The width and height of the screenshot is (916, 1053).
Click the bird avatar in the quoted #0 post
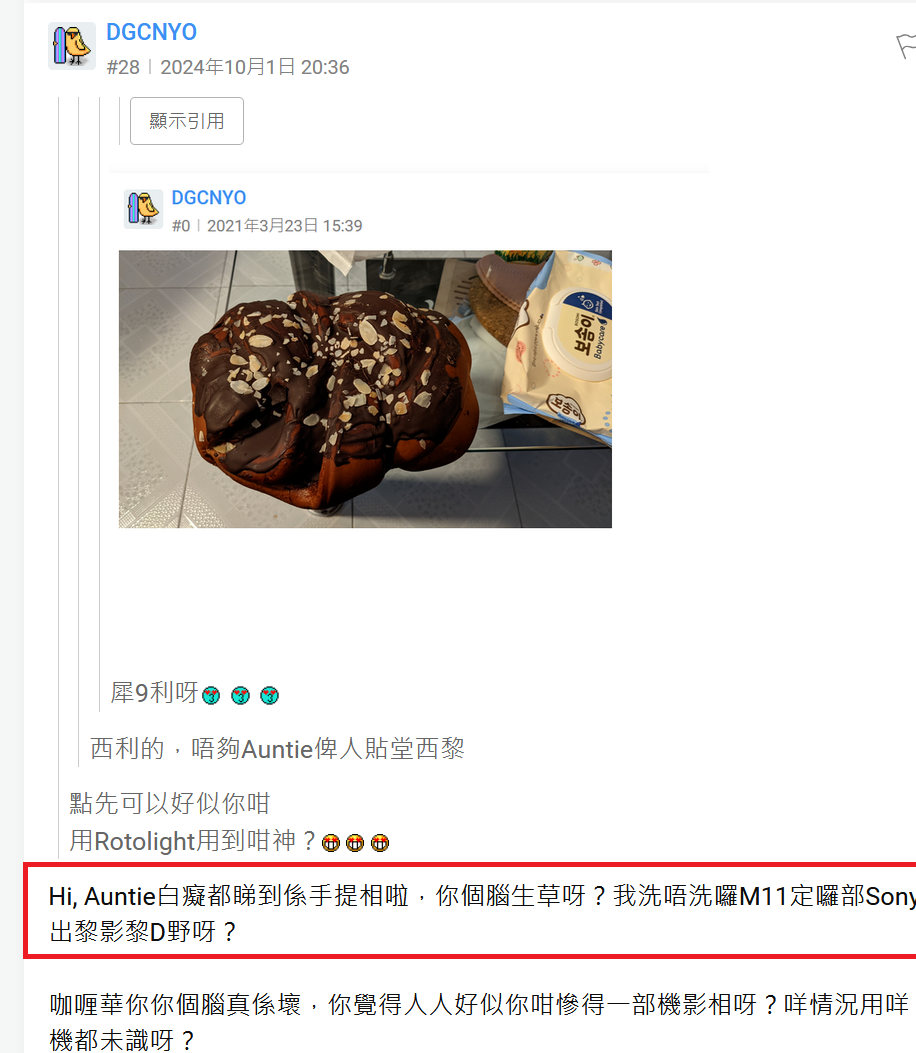[x=143, y=210]
